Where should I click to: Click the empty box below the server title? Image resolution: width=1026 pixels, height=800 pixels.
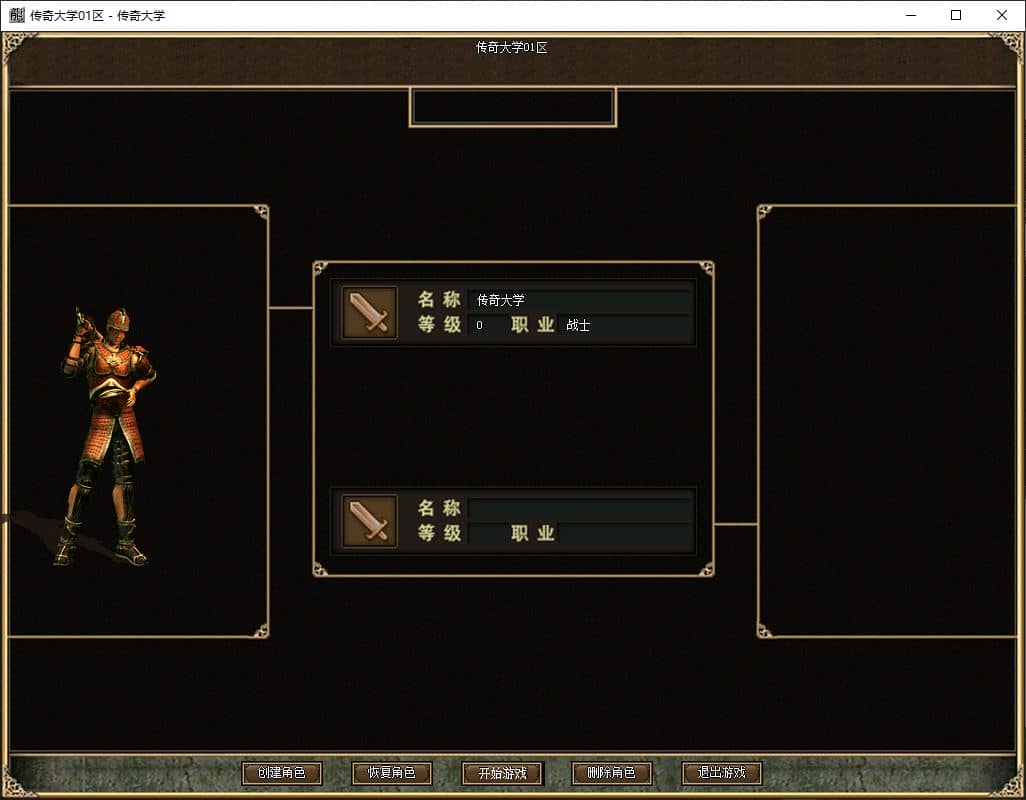pyautogui.click(x=513, y=107)
